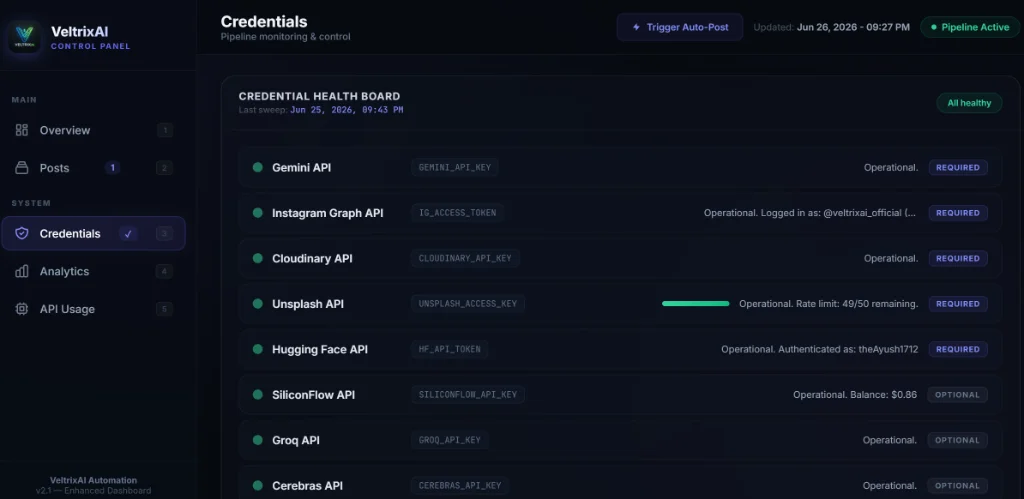Click the status dot beside Unsplash API
Image resolution: width=1024 pixels, height=499 pixels.
[257, 304]
